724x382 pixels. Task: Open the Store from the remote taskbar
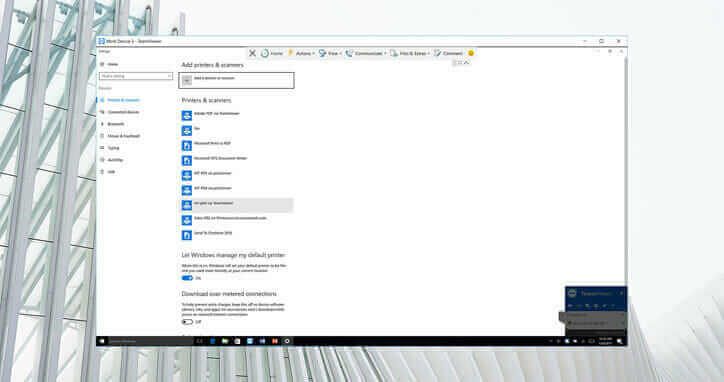[x=237, y=341]
